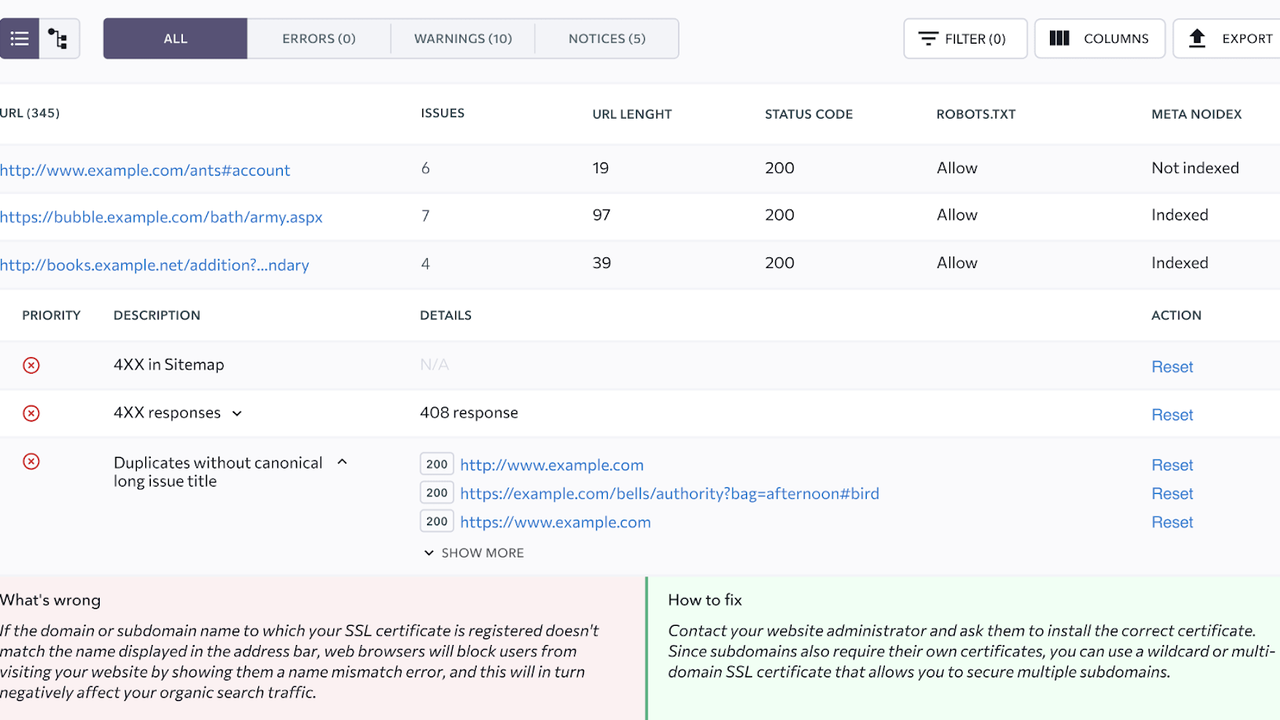Open the ants#account URL link
This screenshot has width=1280, height=720.
point(145,170)
